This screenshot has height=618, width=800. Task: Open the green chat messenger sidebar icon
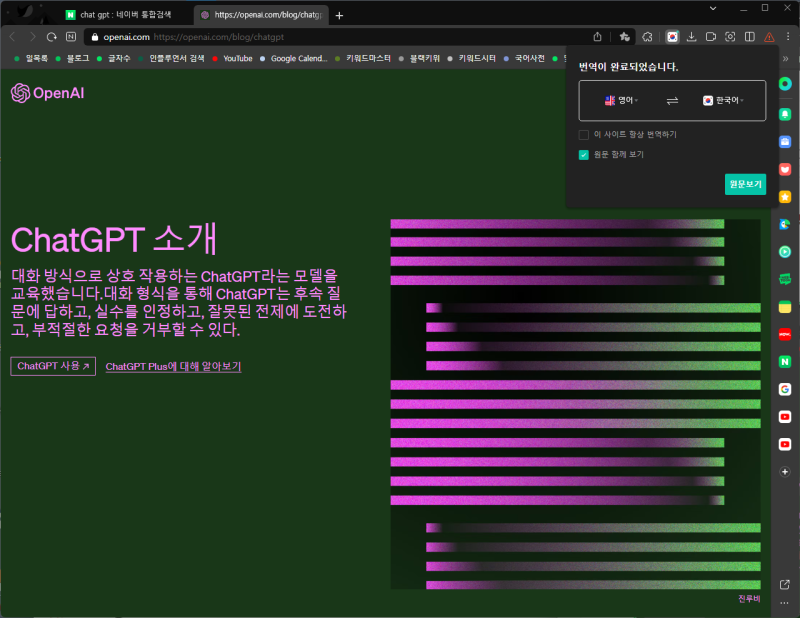click(784, 278)
